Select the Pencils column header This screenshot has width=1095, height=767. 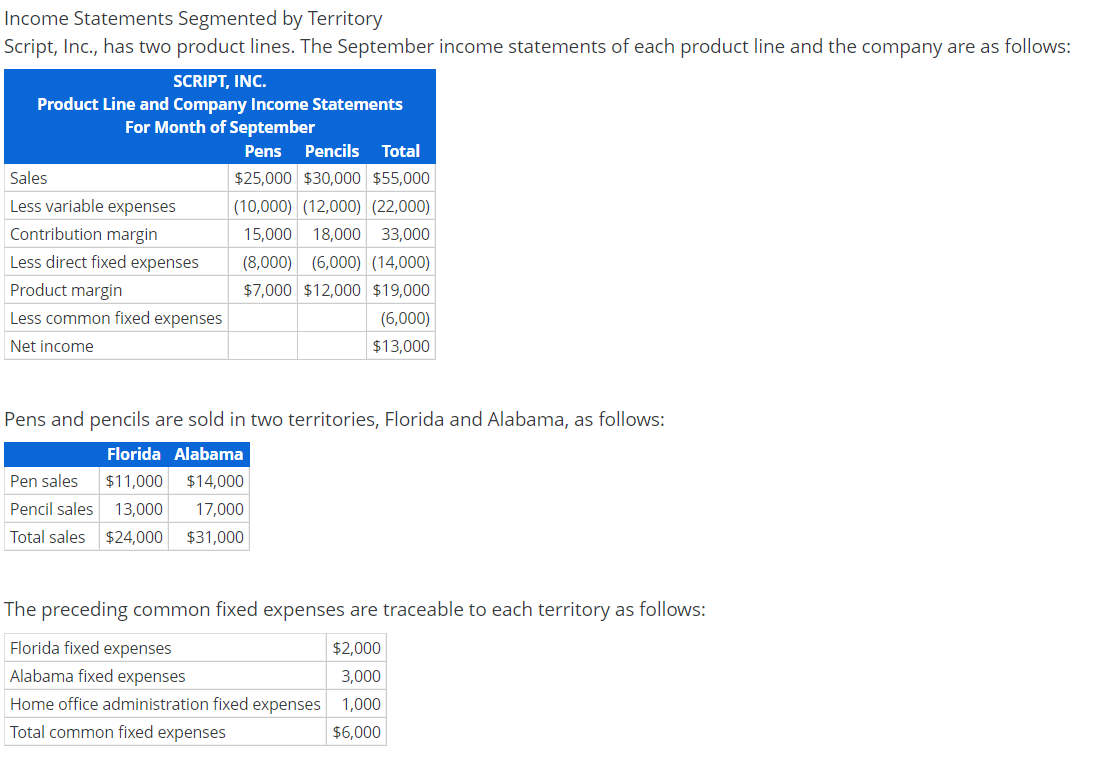[331, 151]
